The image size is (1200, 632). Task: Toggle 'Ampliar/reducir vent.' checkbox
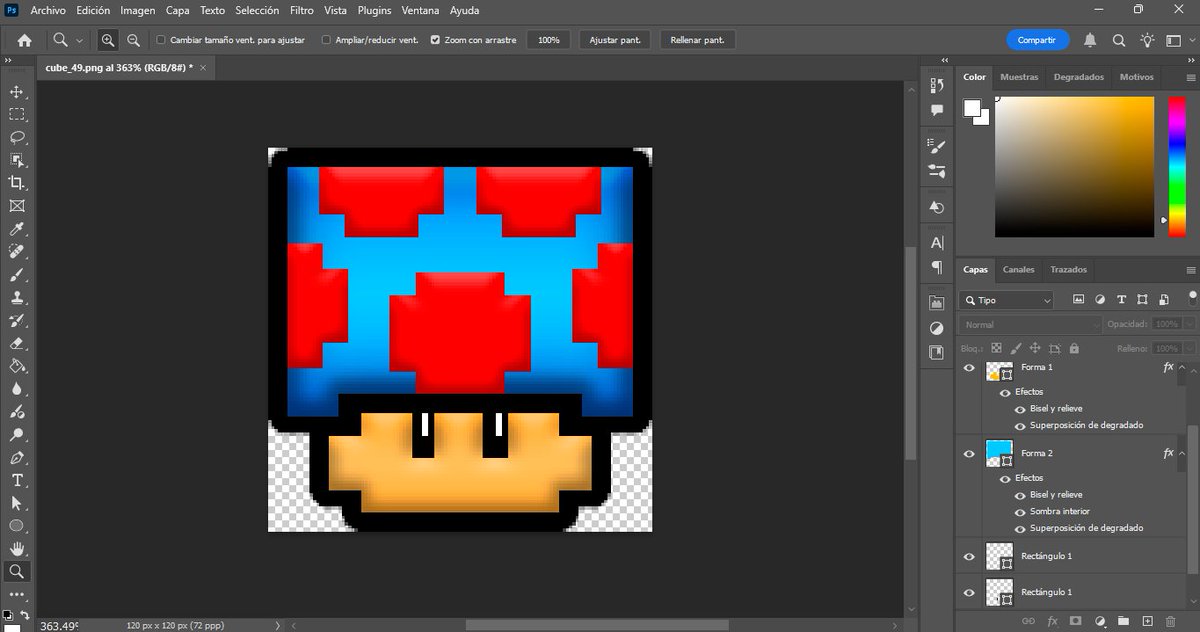326,40
